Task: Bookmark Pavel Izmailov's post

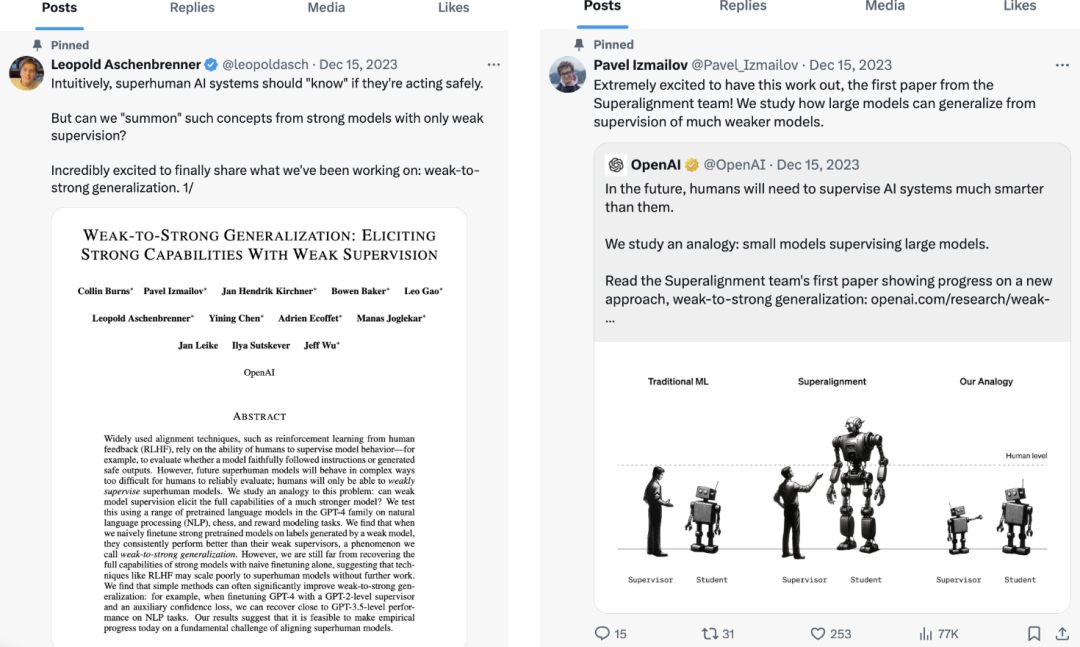Action: (1034, 633)
